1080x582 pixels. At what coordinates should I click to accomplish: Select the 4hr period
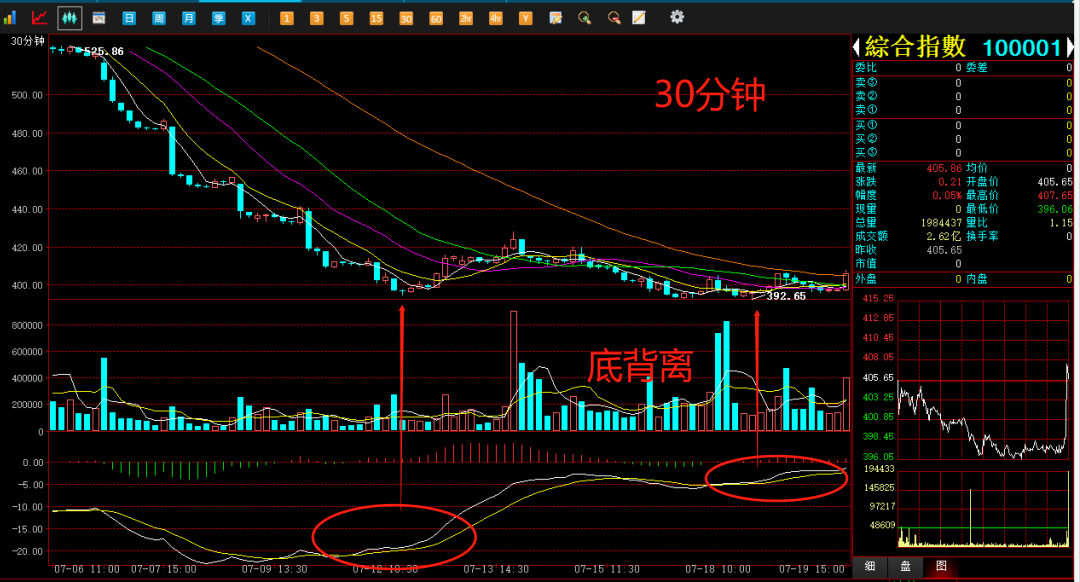[496, 19]
